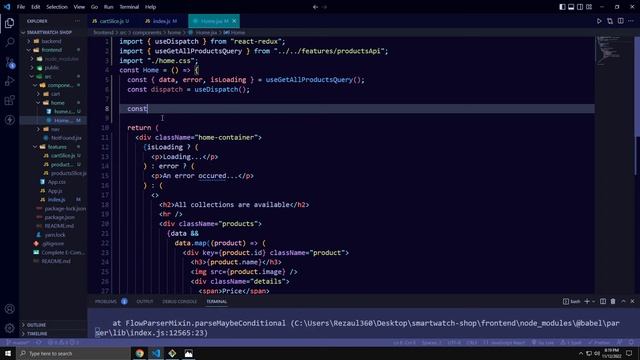Open Run and Debug view
The height and width of the screenshot is (360, 640).
[x=9, y=81]
